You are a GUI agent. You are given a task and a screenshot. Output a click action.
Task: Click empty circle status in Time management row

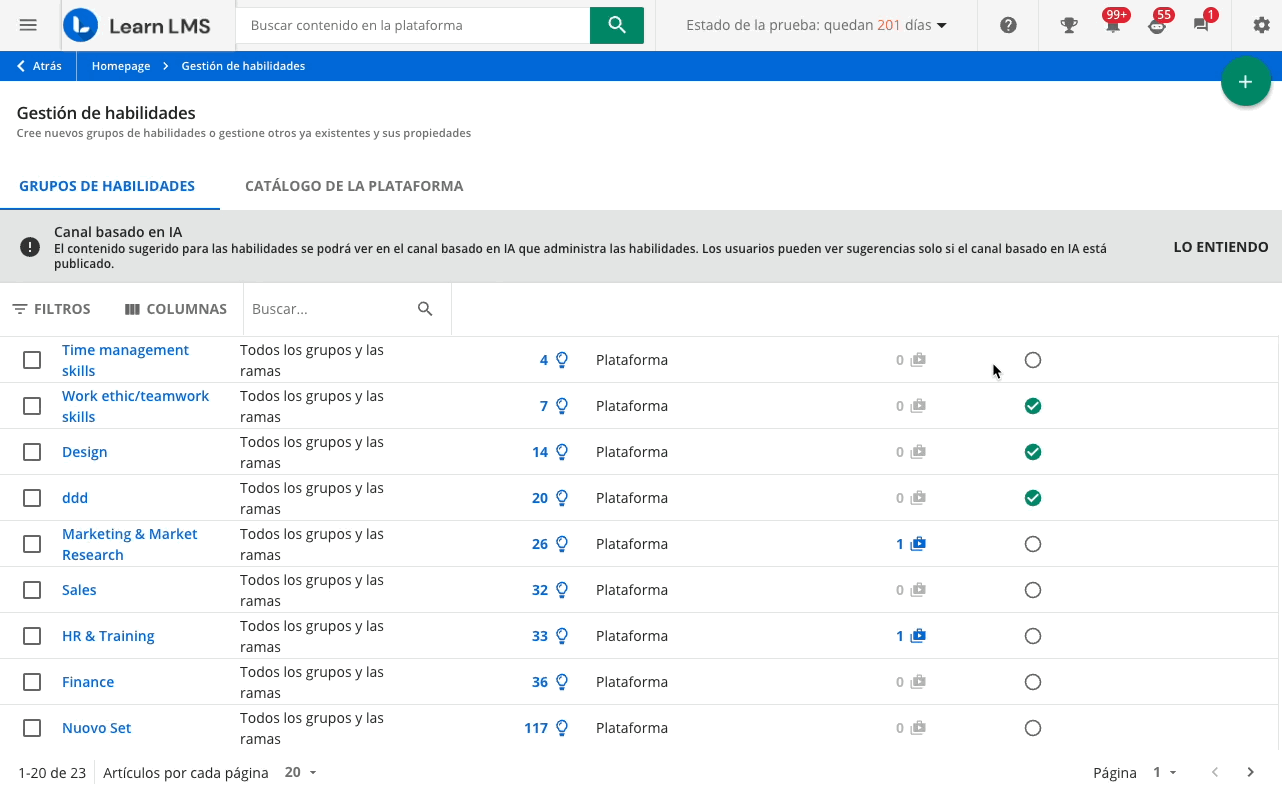point(1033,360)
